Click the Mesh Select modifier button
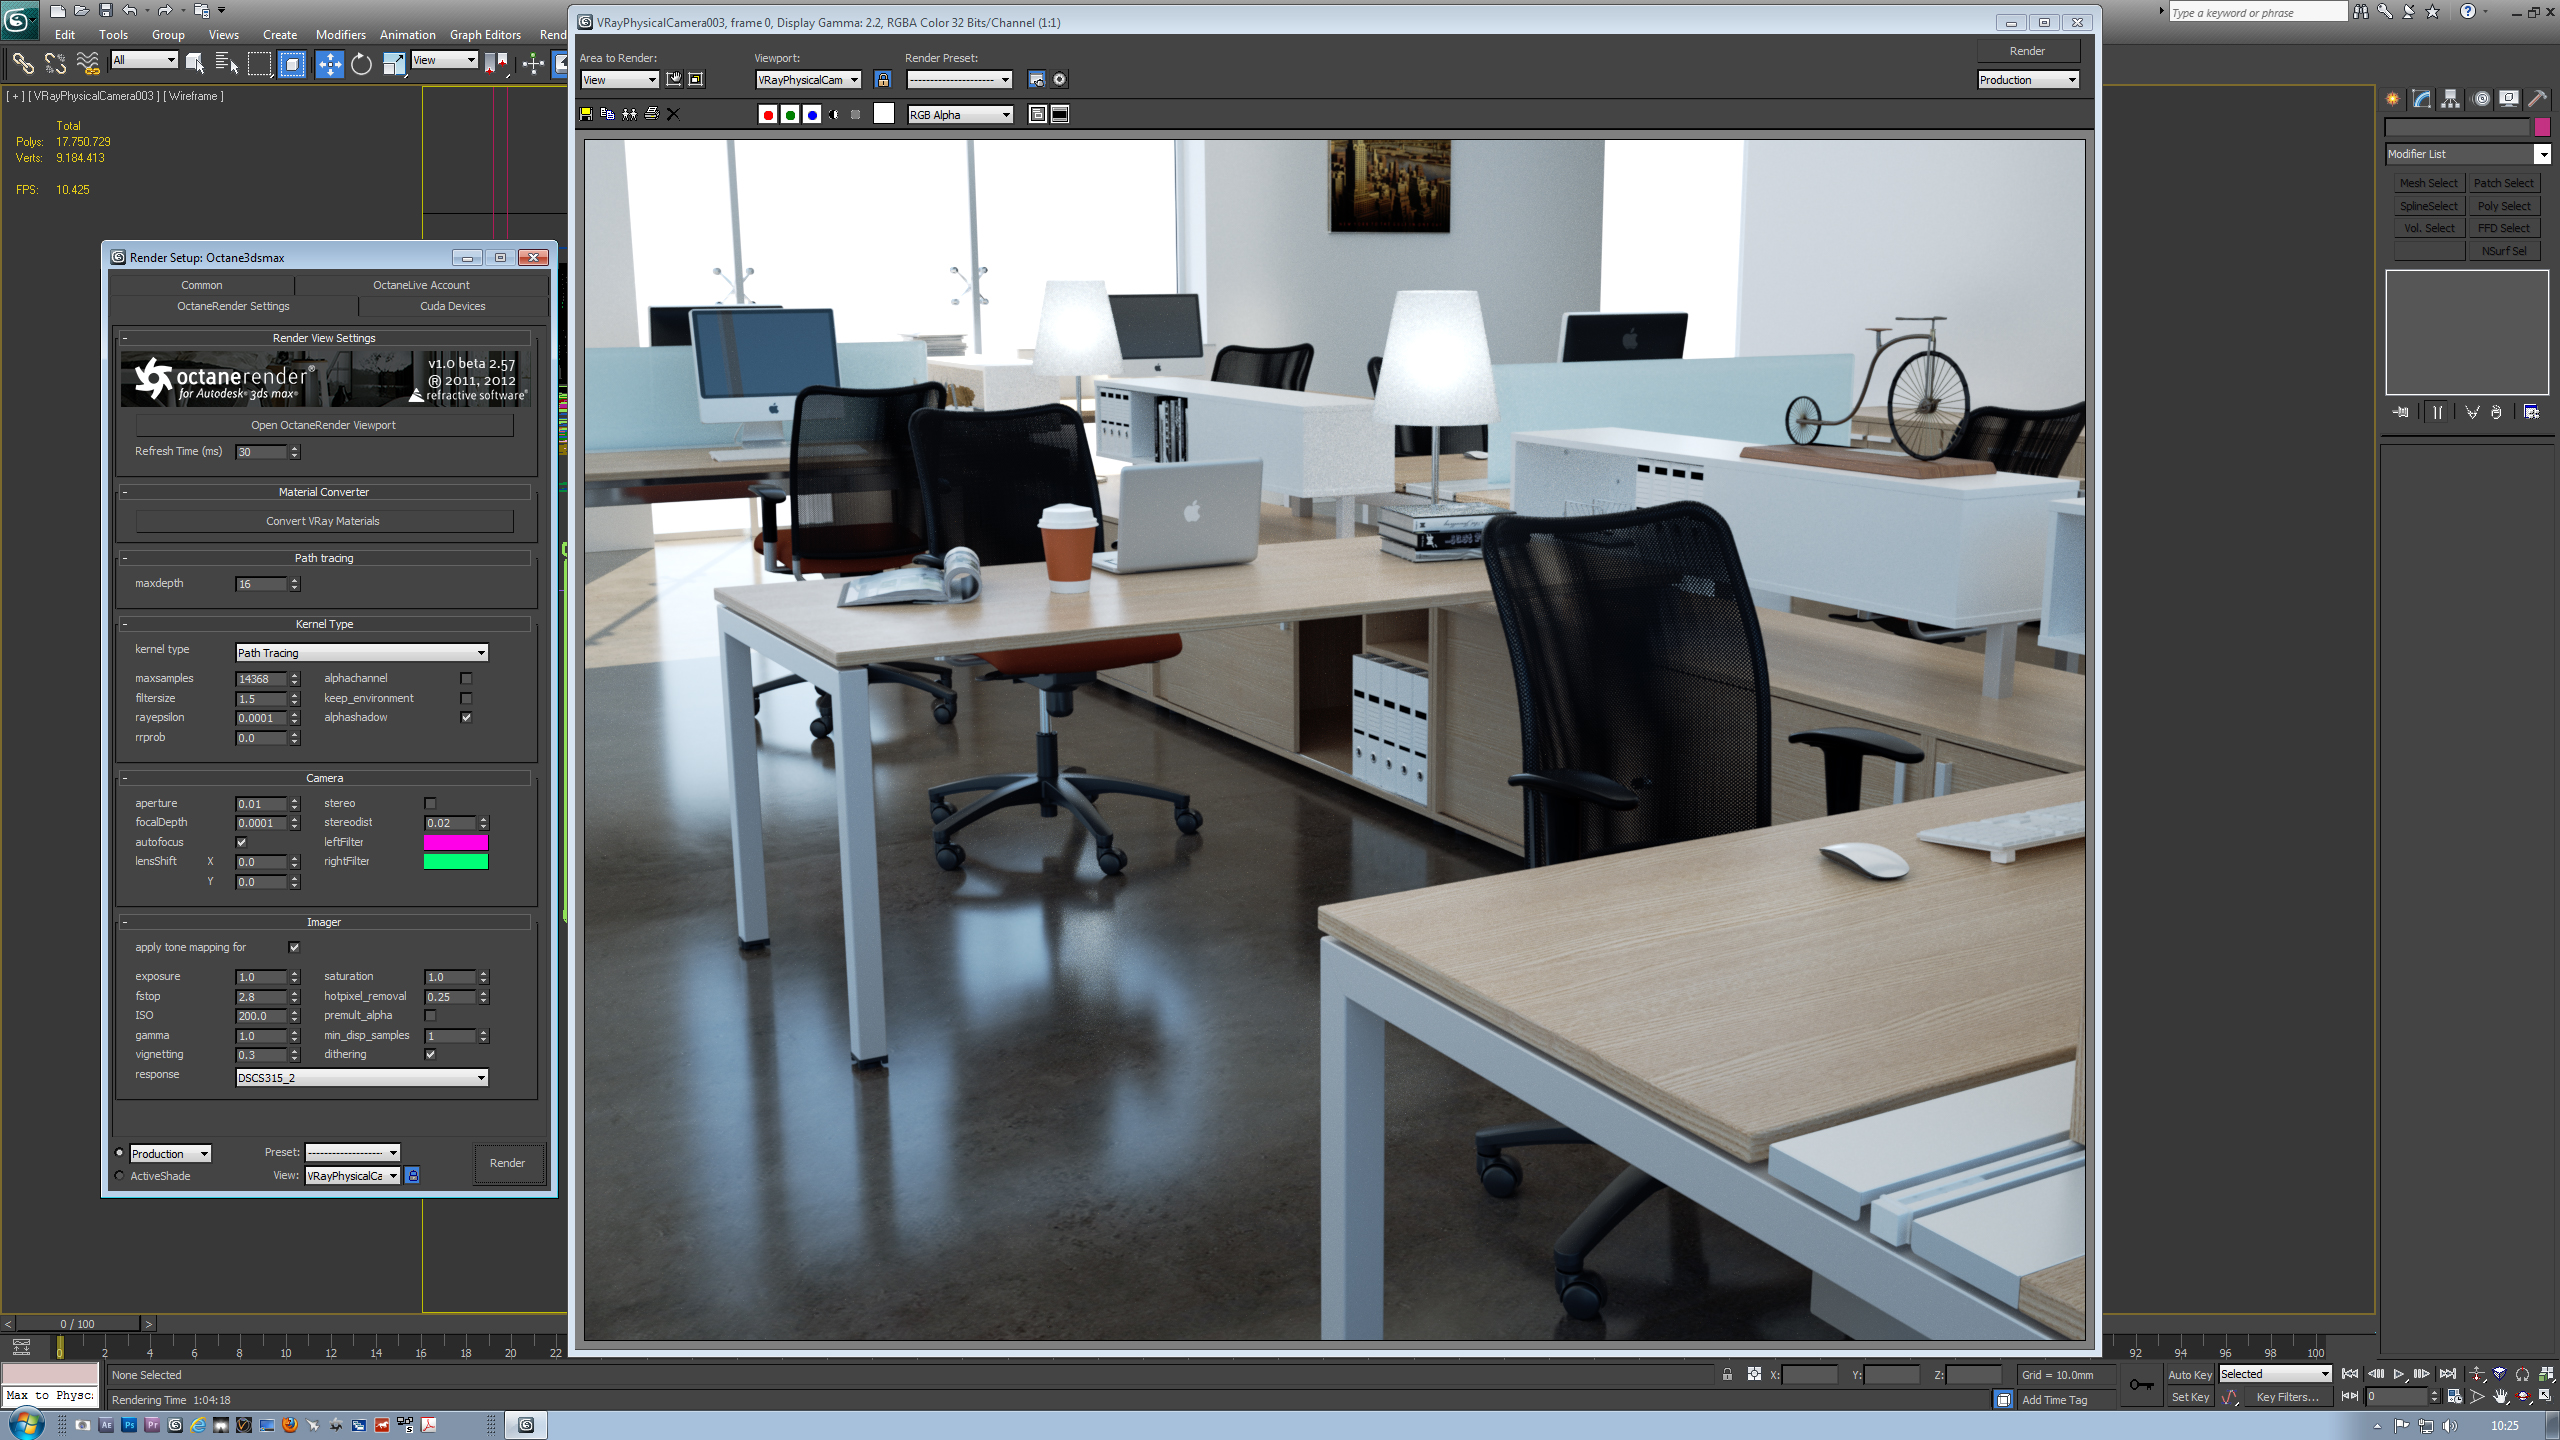This screenshot has height=1440, width=2560. (x=2428, y=183)
